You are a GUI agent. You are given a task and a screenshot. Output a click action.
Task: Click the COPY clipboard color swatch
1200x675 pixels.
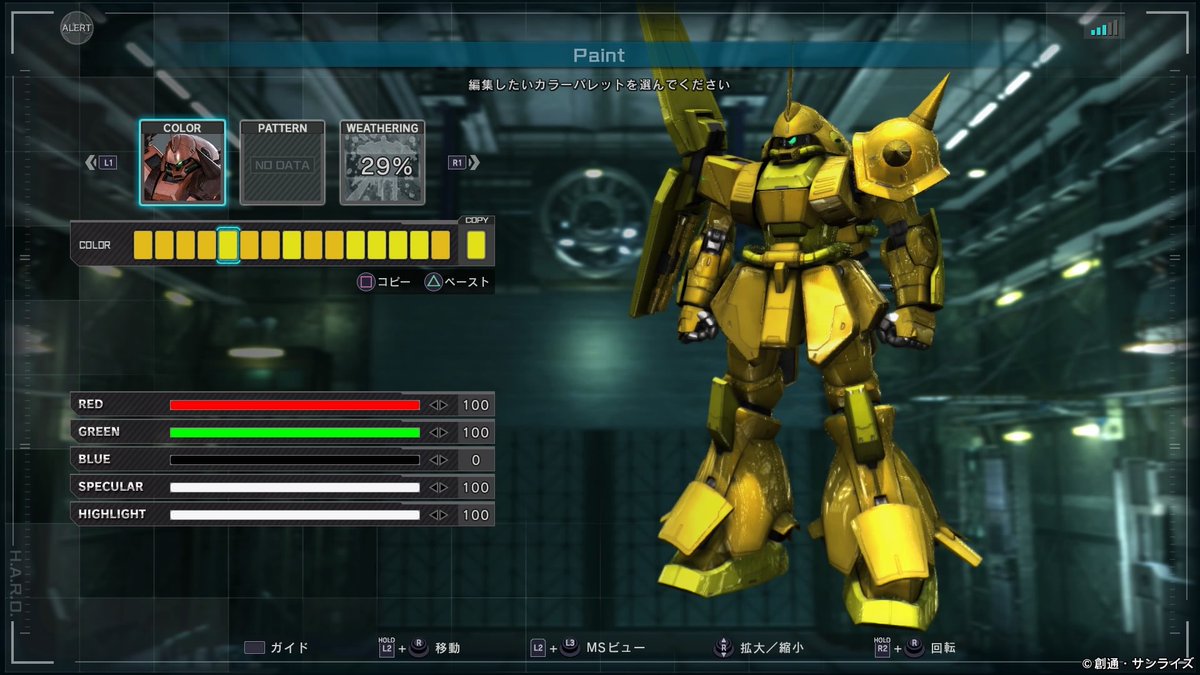(x=476, y=245)
